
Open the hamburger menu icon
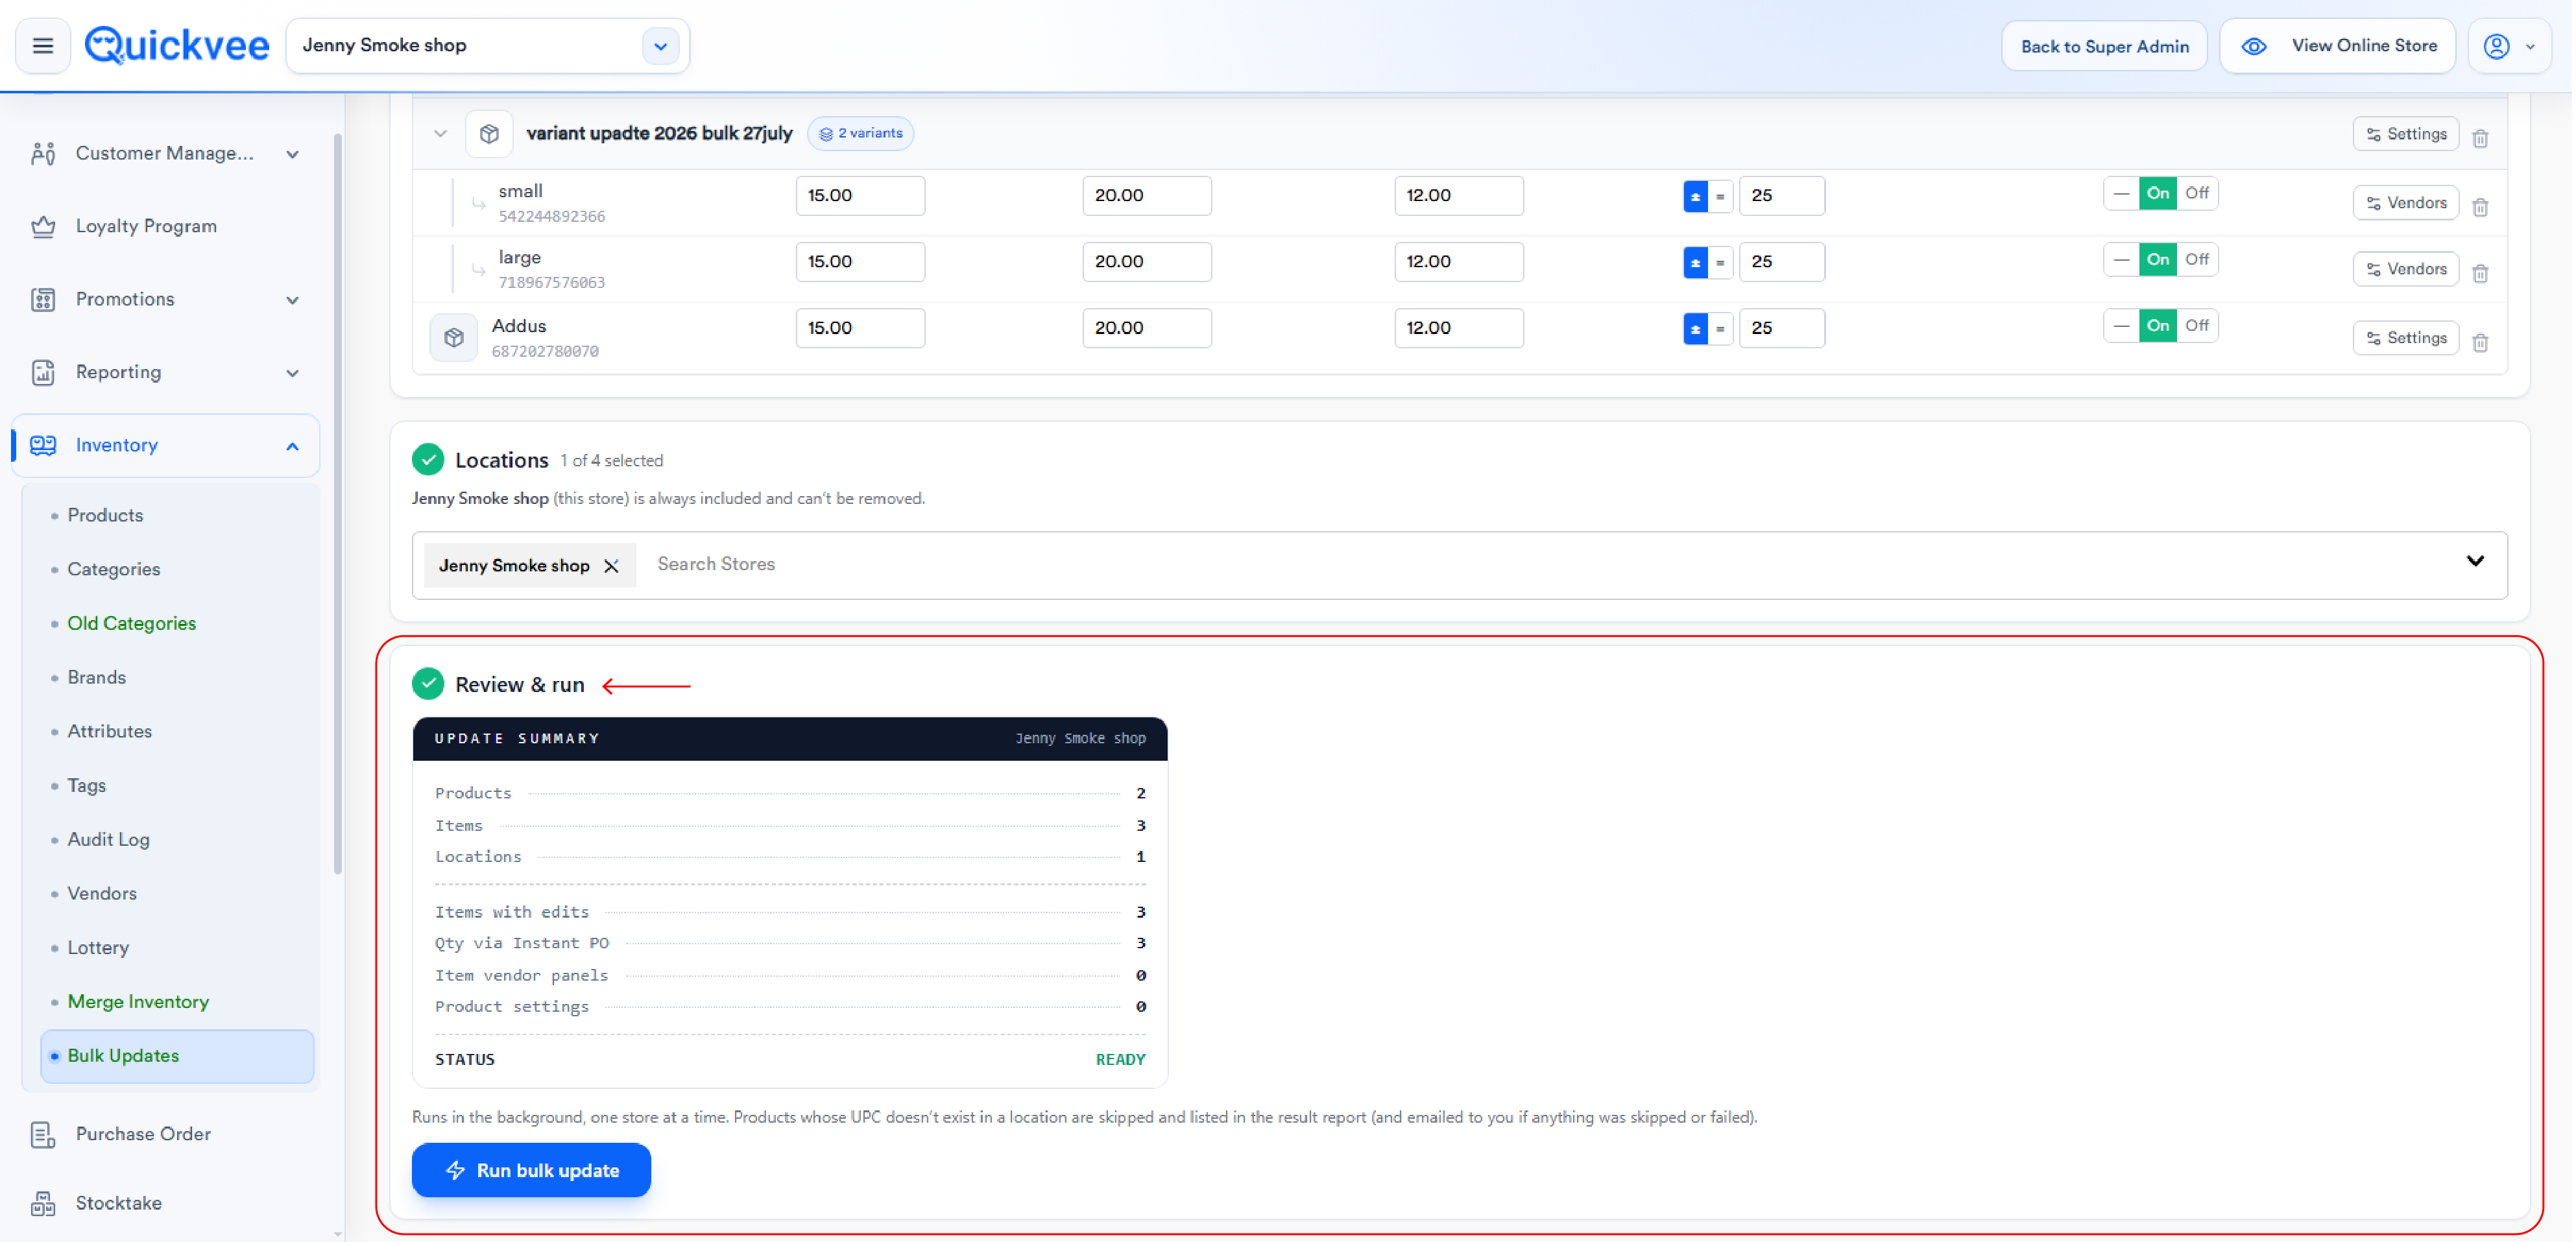click(43, 46)
